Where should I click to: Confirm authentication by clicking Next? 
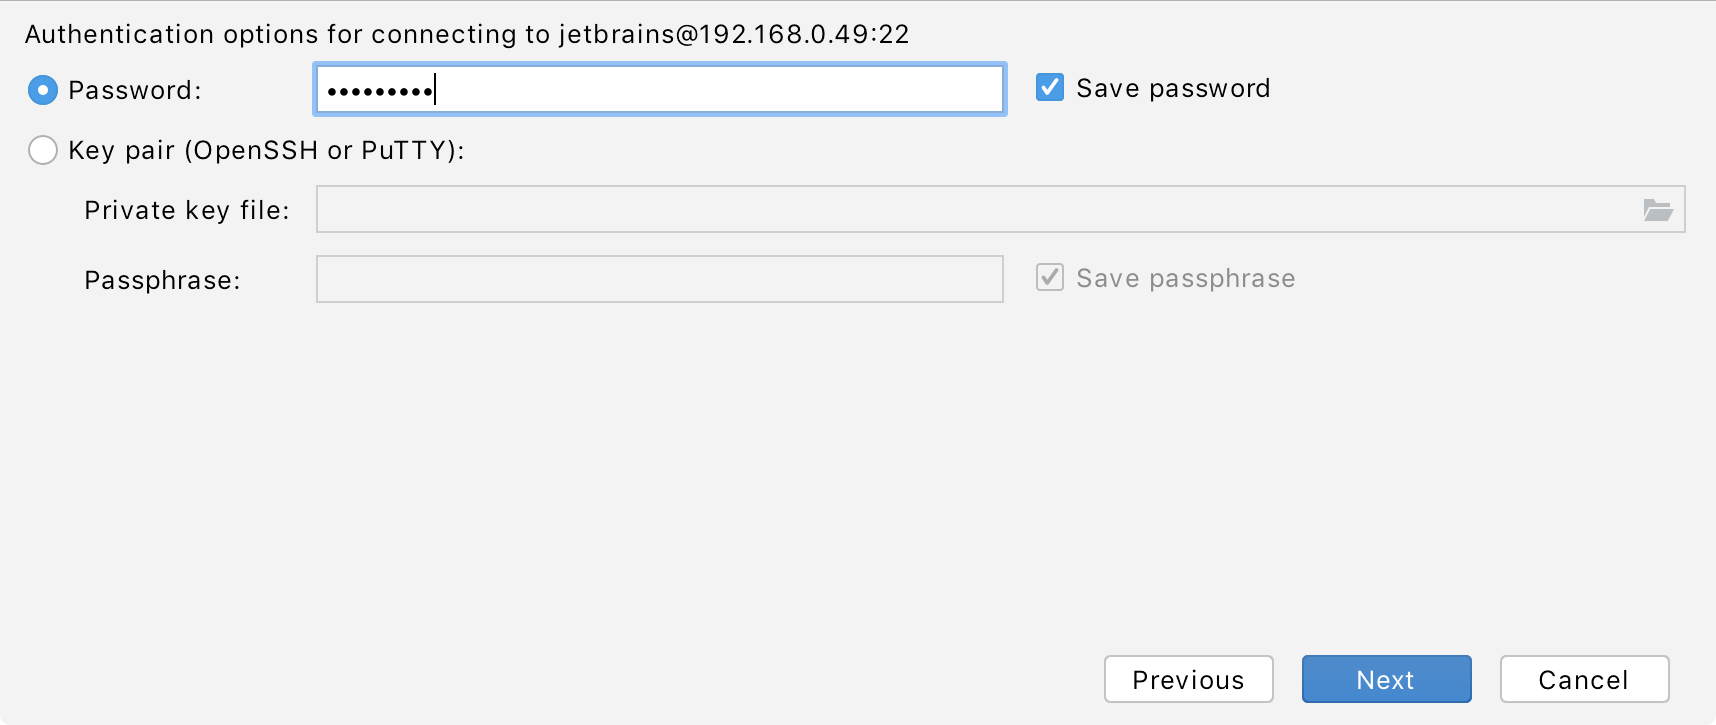click(x=1386, y=679)
